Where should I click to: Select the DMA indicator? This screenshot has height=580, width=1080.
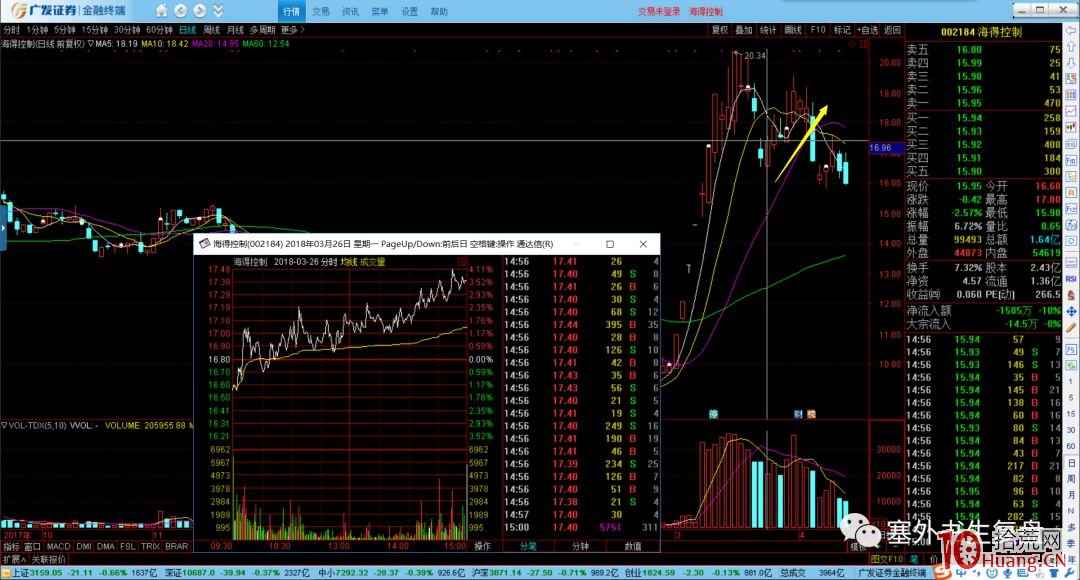click(x=105, y=546)
